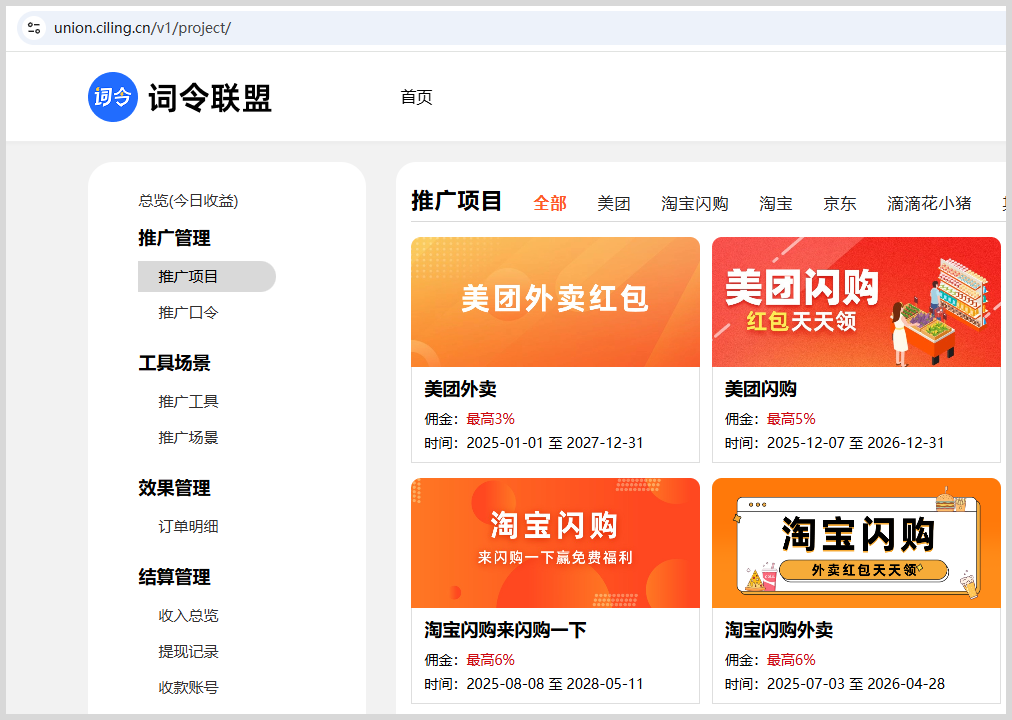
Task: Open 推广口令 in the sidebar
Action: 188,313
